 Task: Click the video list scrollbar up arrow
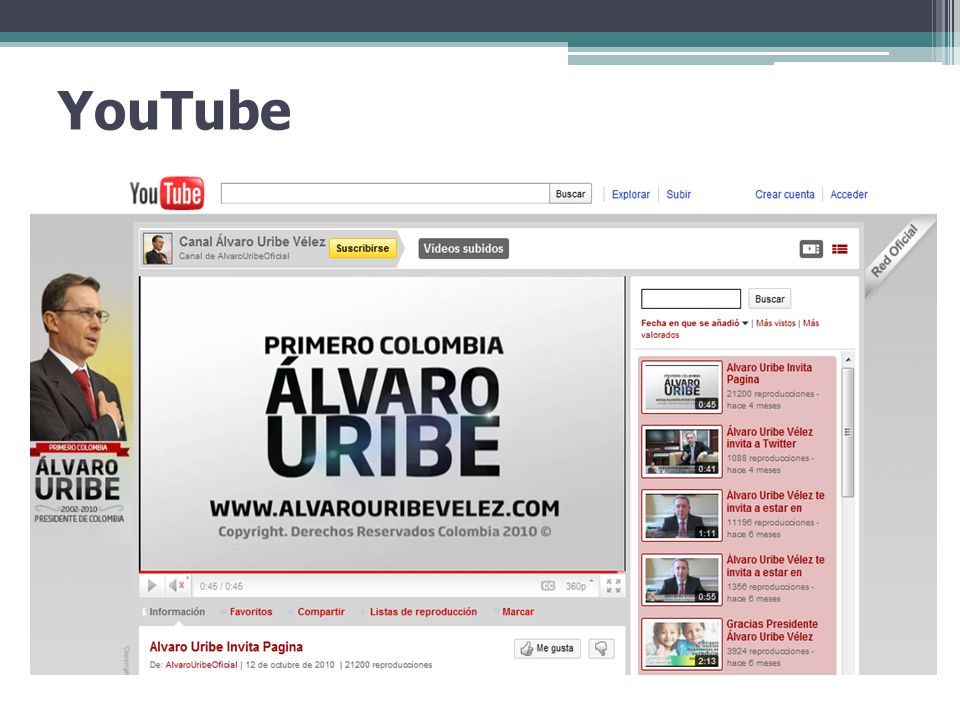848,360
